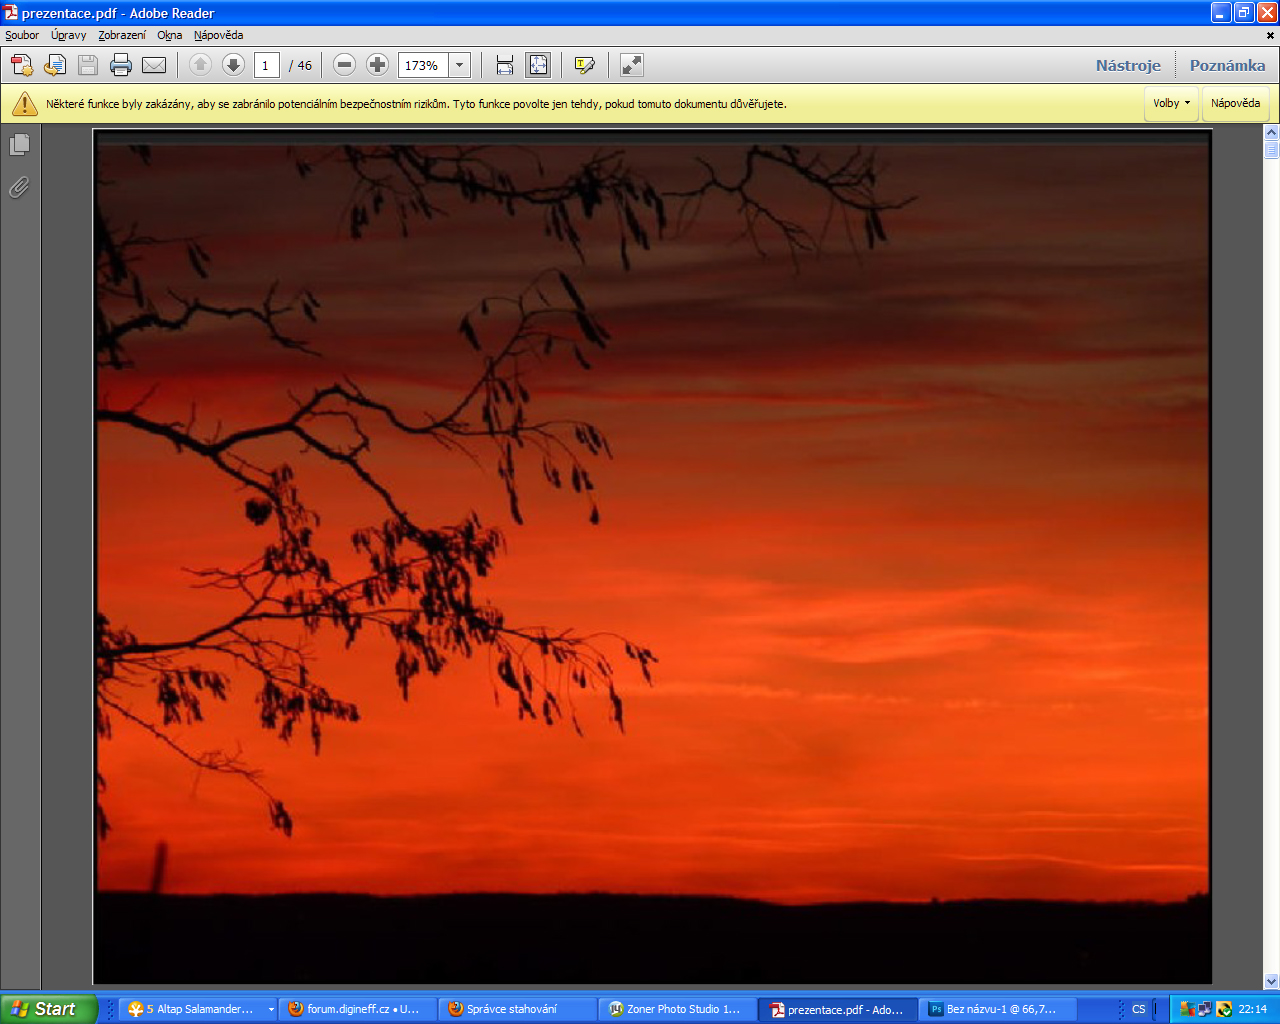Click the zoom out minus button
The width and height of the screenshot is (1280, 1024).
pos(344,66)
